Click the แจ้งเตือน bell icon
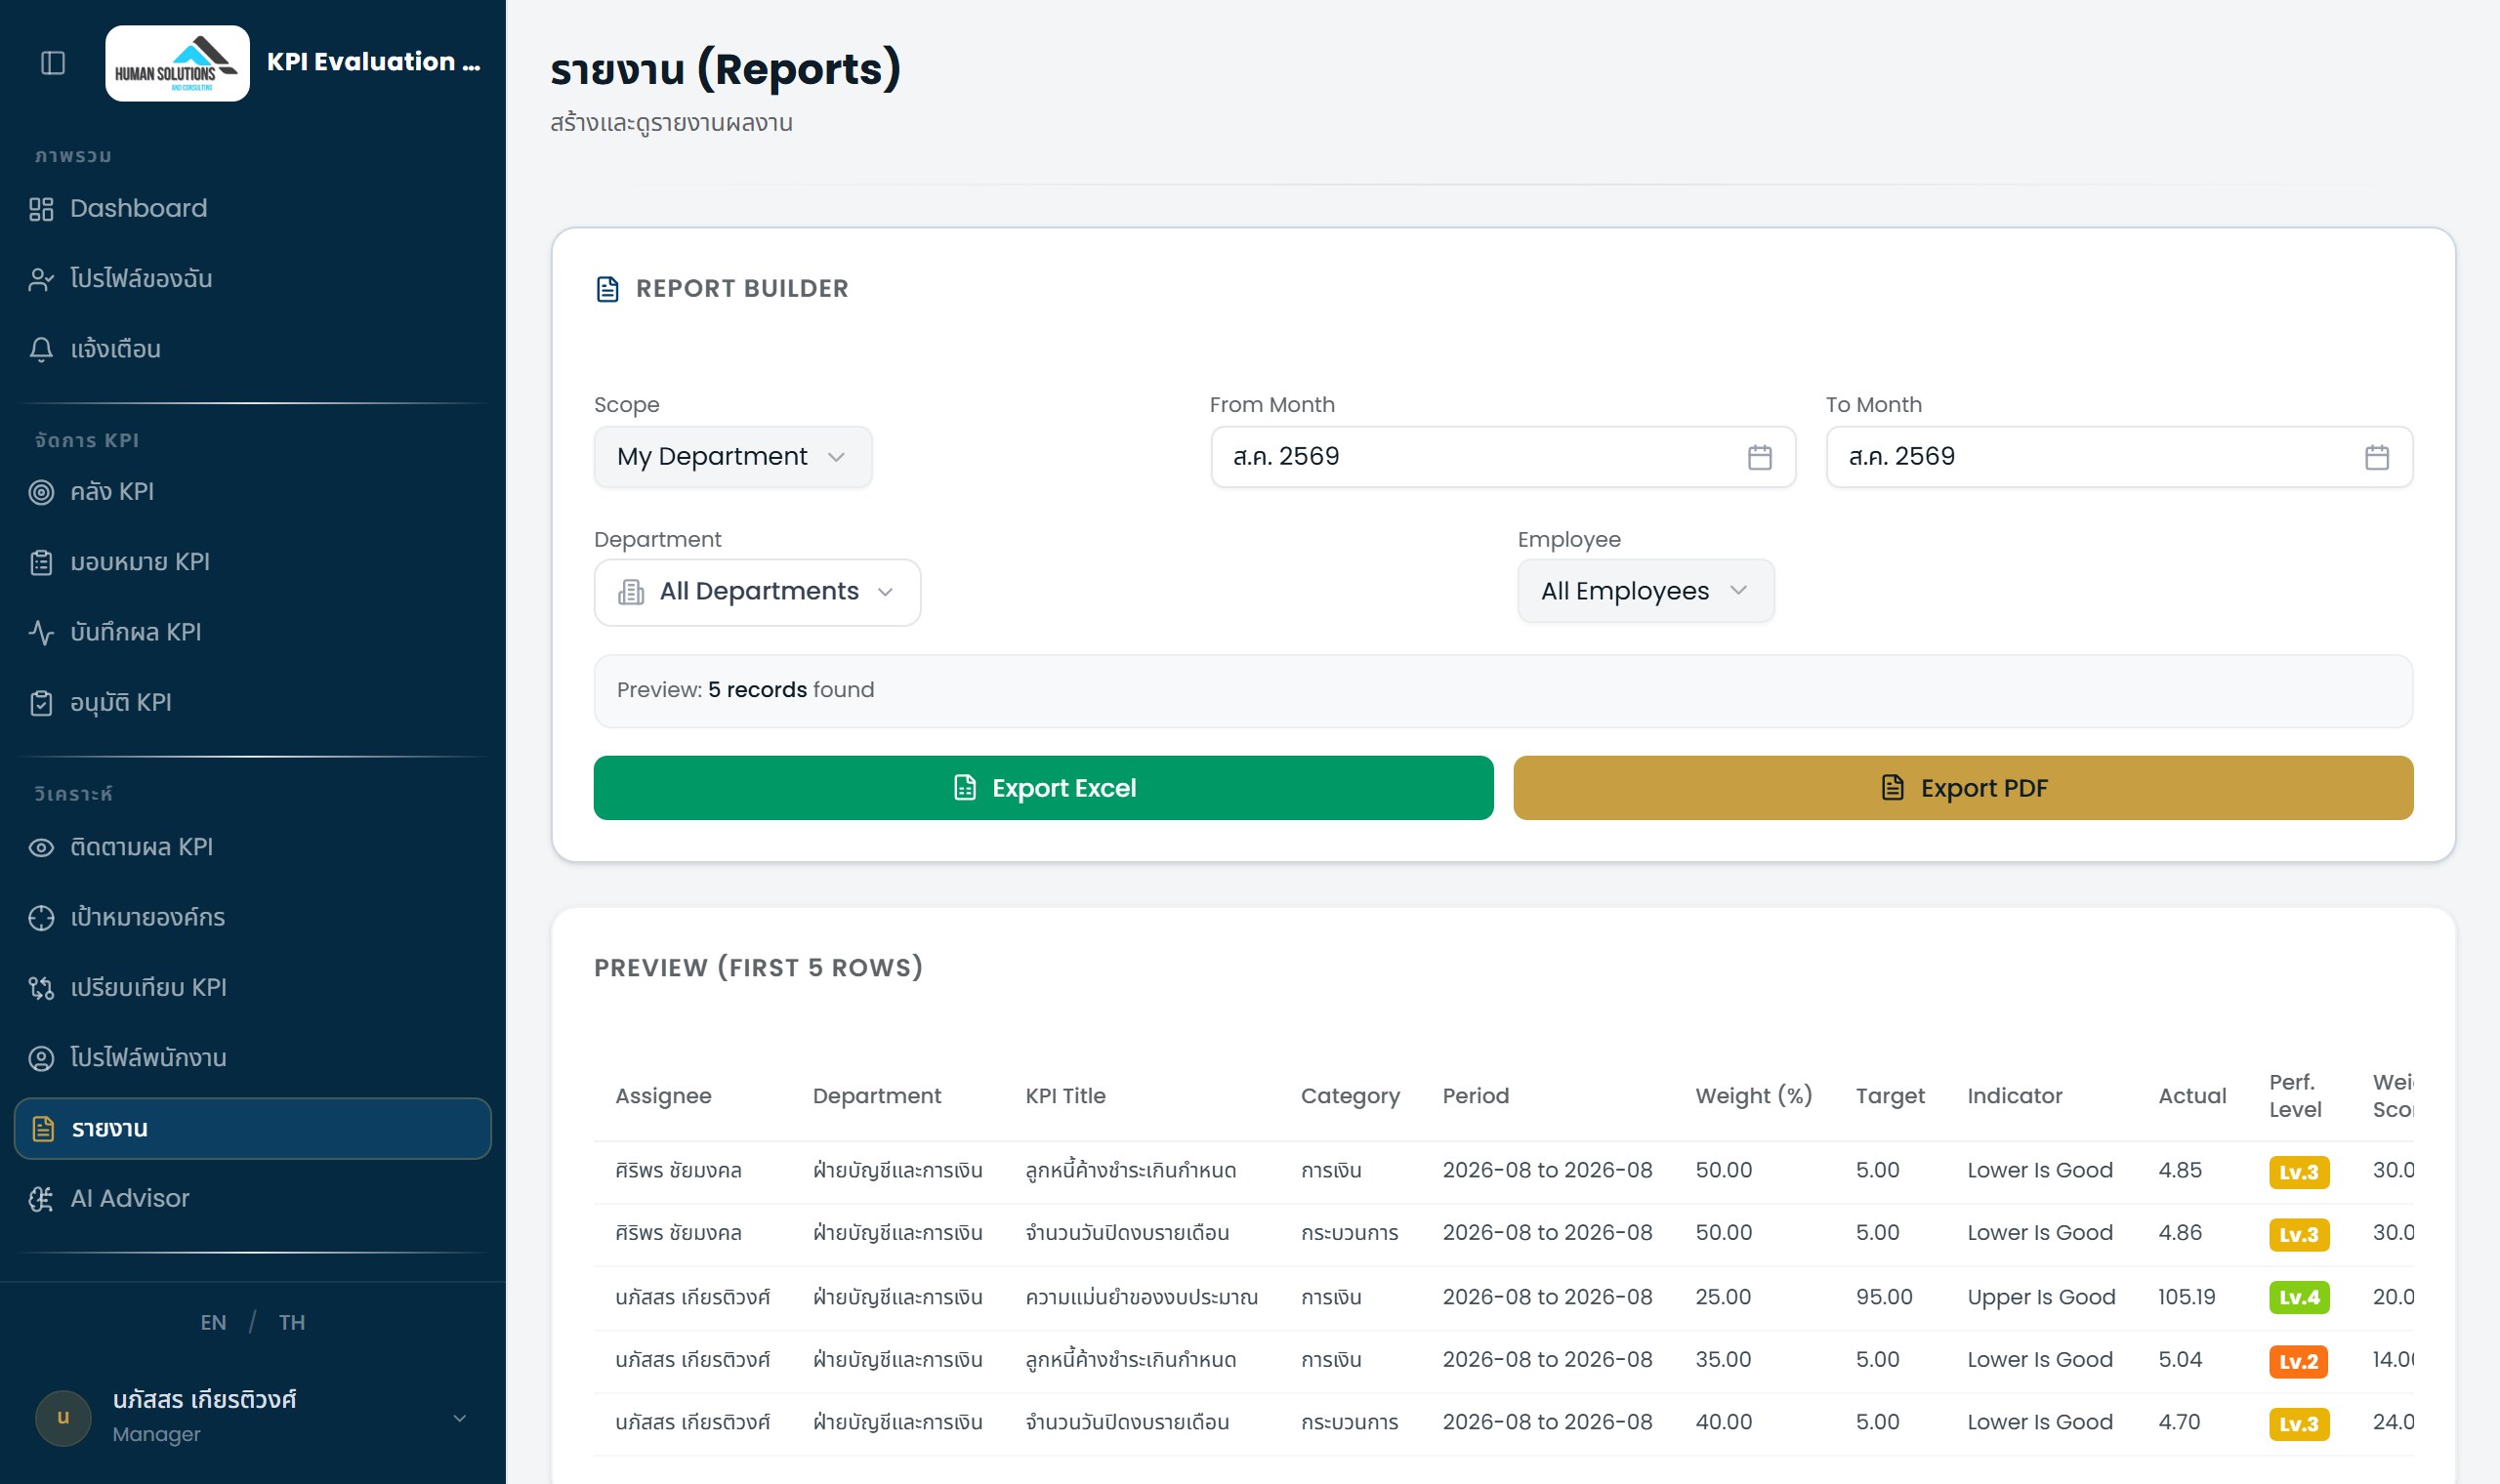The height and width of the screenshot is (1484, 2500). tap(41, 349)
